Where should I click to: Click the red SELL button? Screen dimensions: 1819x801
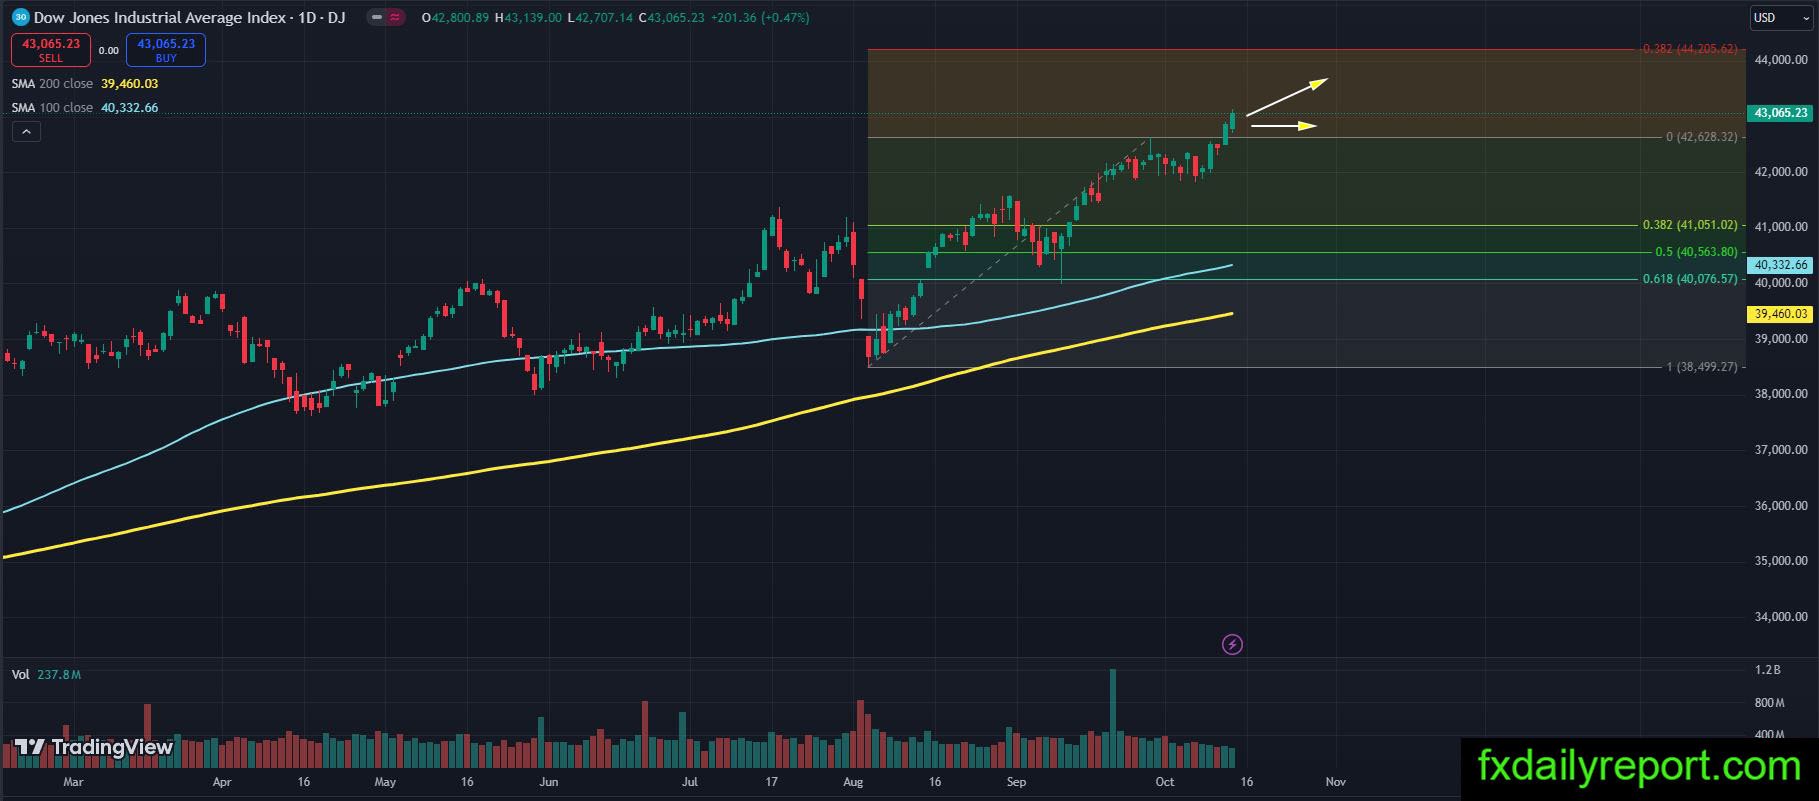(51, 50)
